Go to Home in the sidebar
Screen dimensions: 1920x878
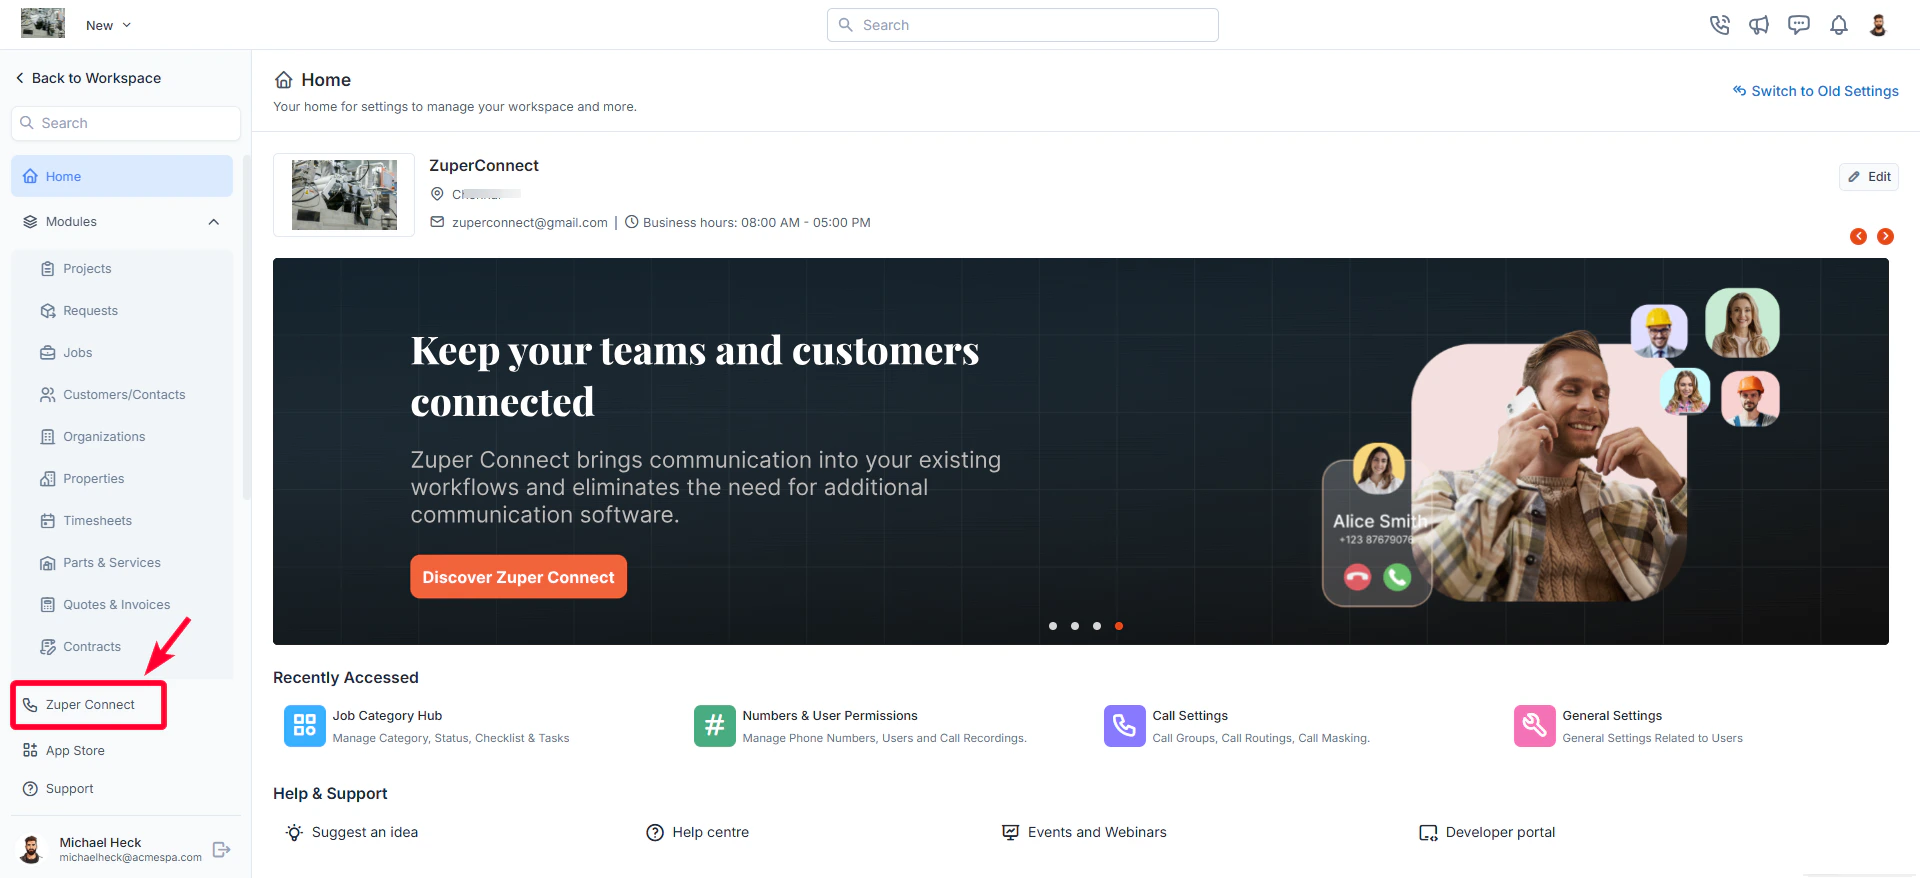[122, 176]
